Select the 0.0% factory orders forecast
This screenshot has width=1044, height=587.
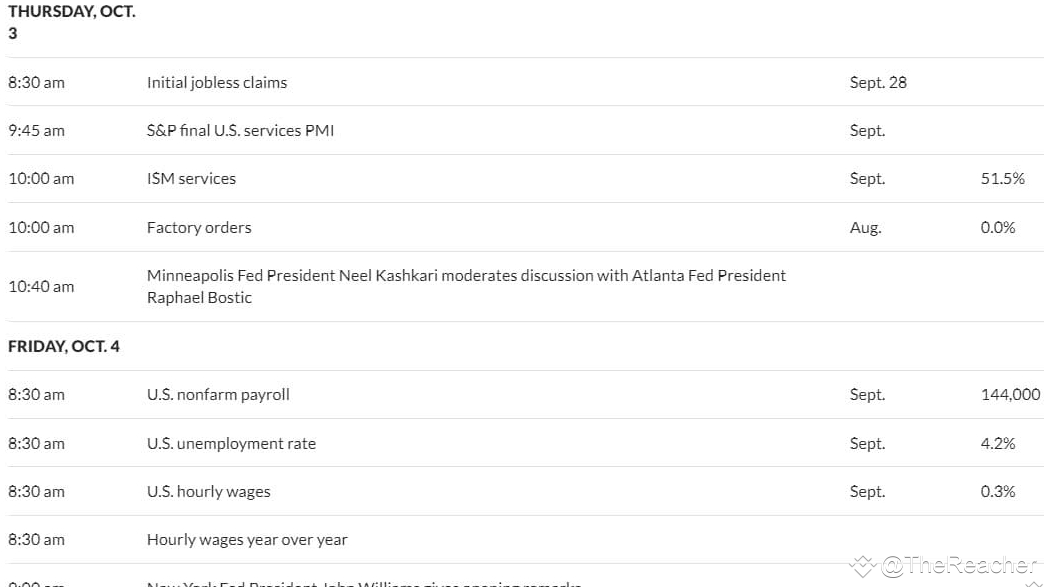997,227
